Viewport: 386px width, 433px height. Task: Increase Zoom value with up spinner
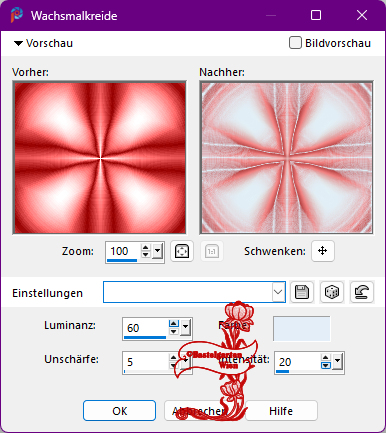146,248
